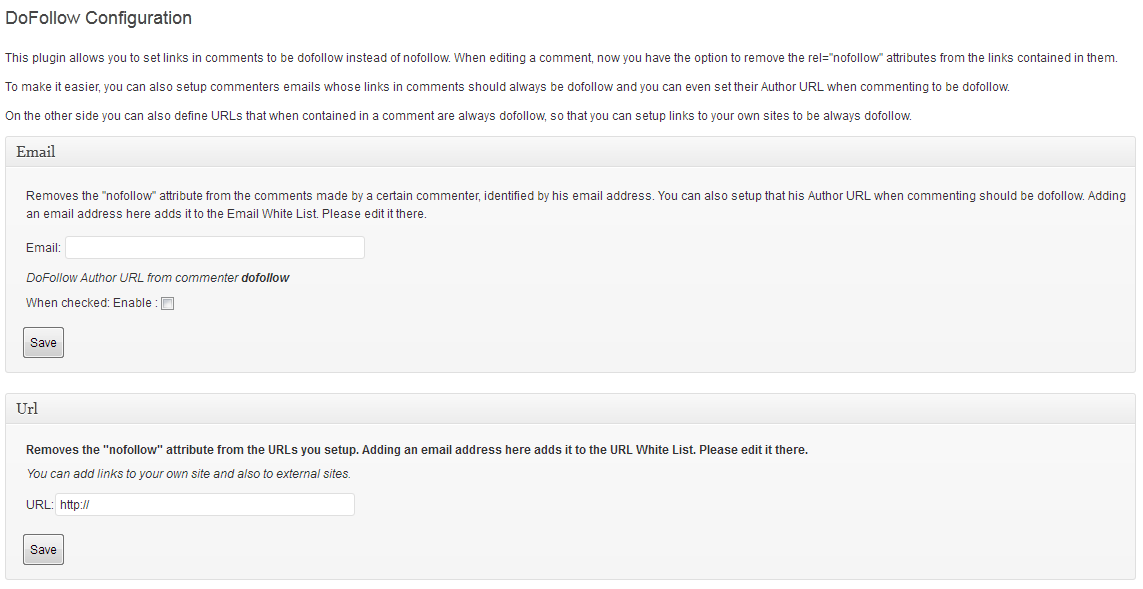Click the Email address input field

point(214,248)
